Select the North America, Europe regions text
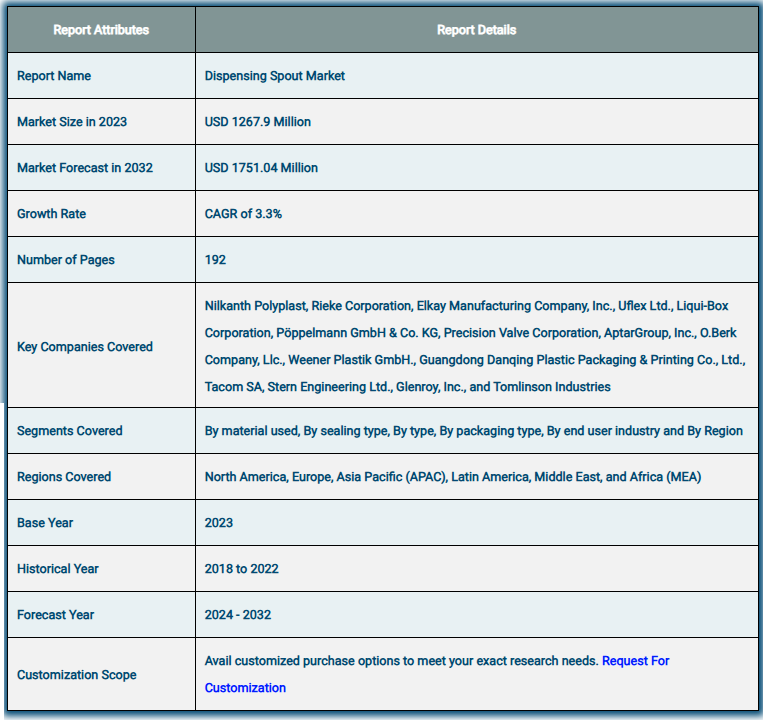Image resolution: width=763 pixels, height=720 pixels. [x=453, y=477]
